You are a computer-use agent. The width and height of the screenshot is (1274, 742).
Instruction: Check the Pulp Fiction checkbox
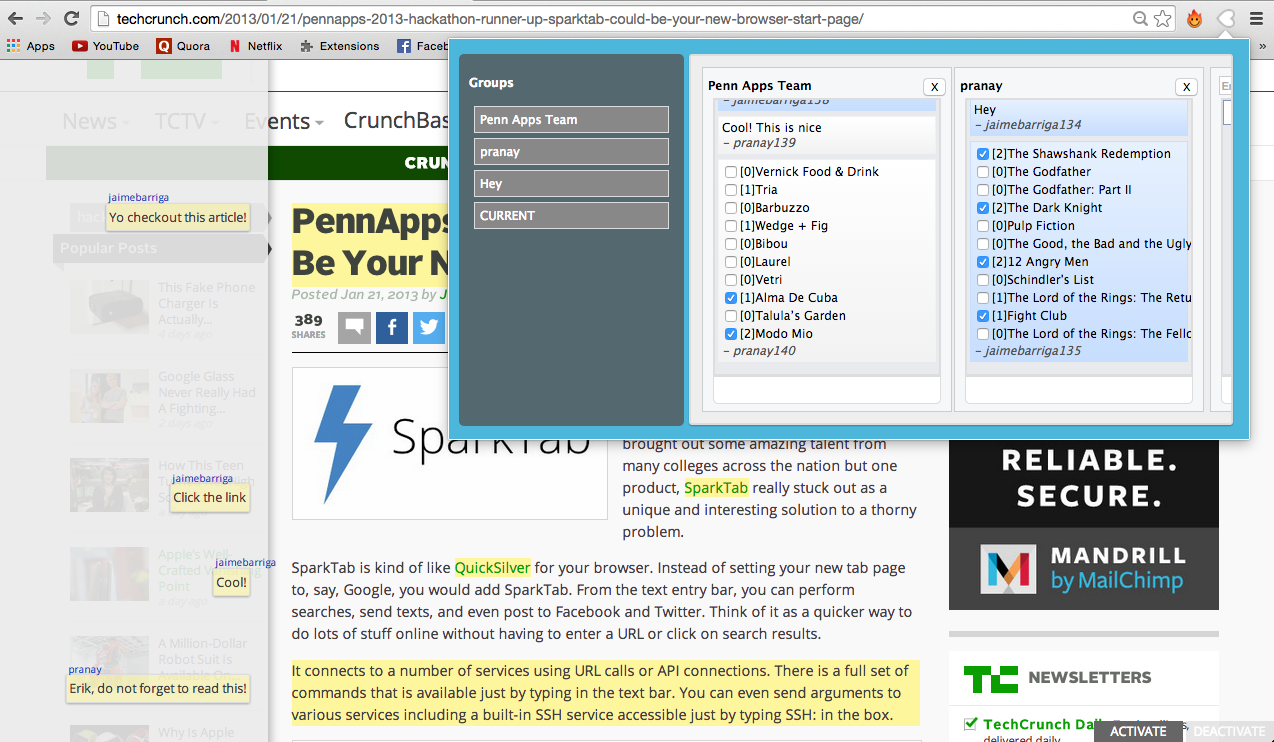point(983,226)
